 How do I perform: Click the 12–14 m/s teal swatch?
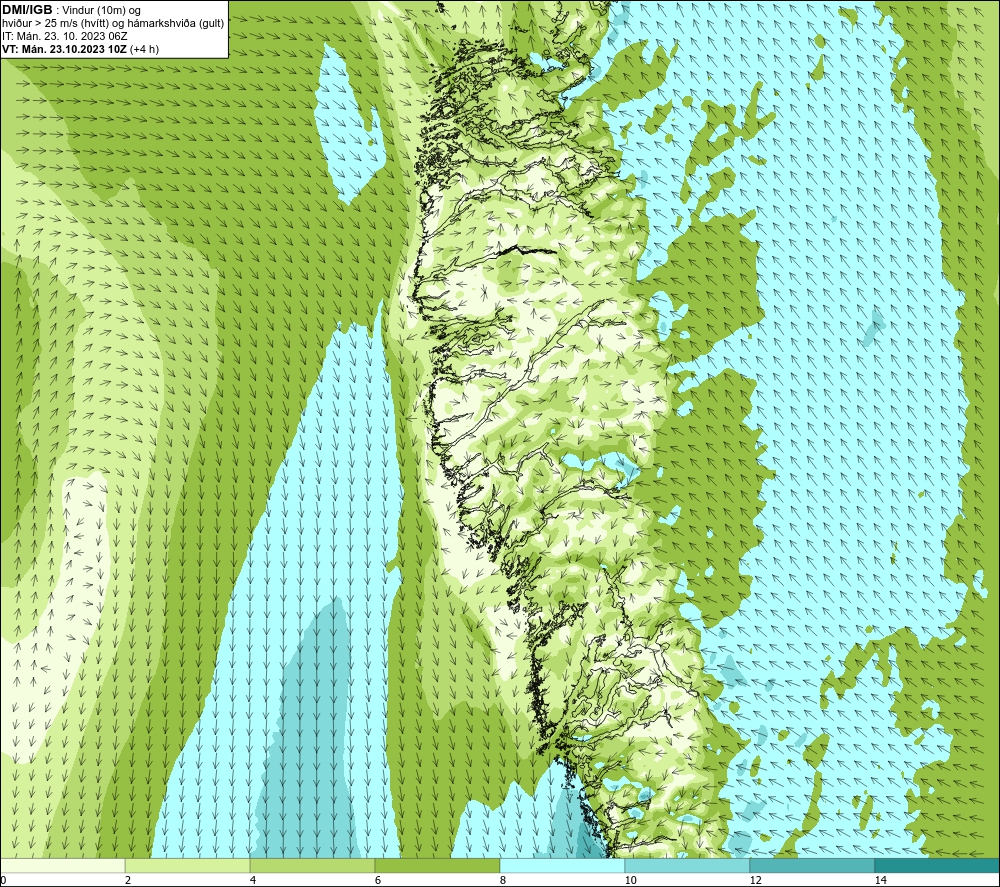[x=812, y=865]
